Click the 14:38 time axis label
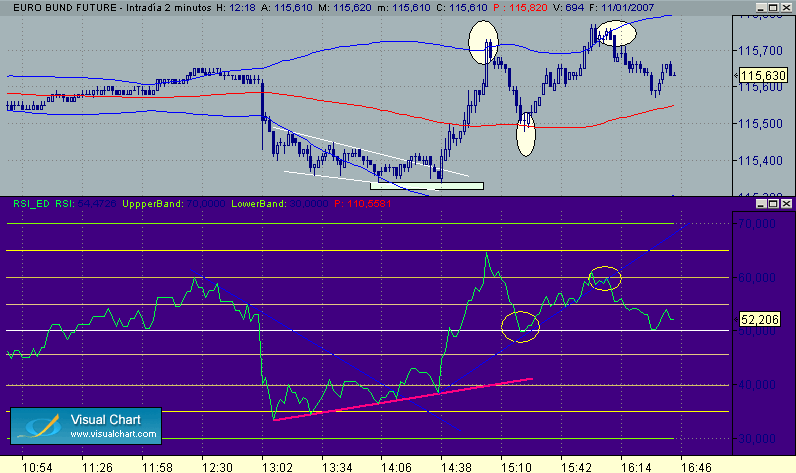 (456, 467)
